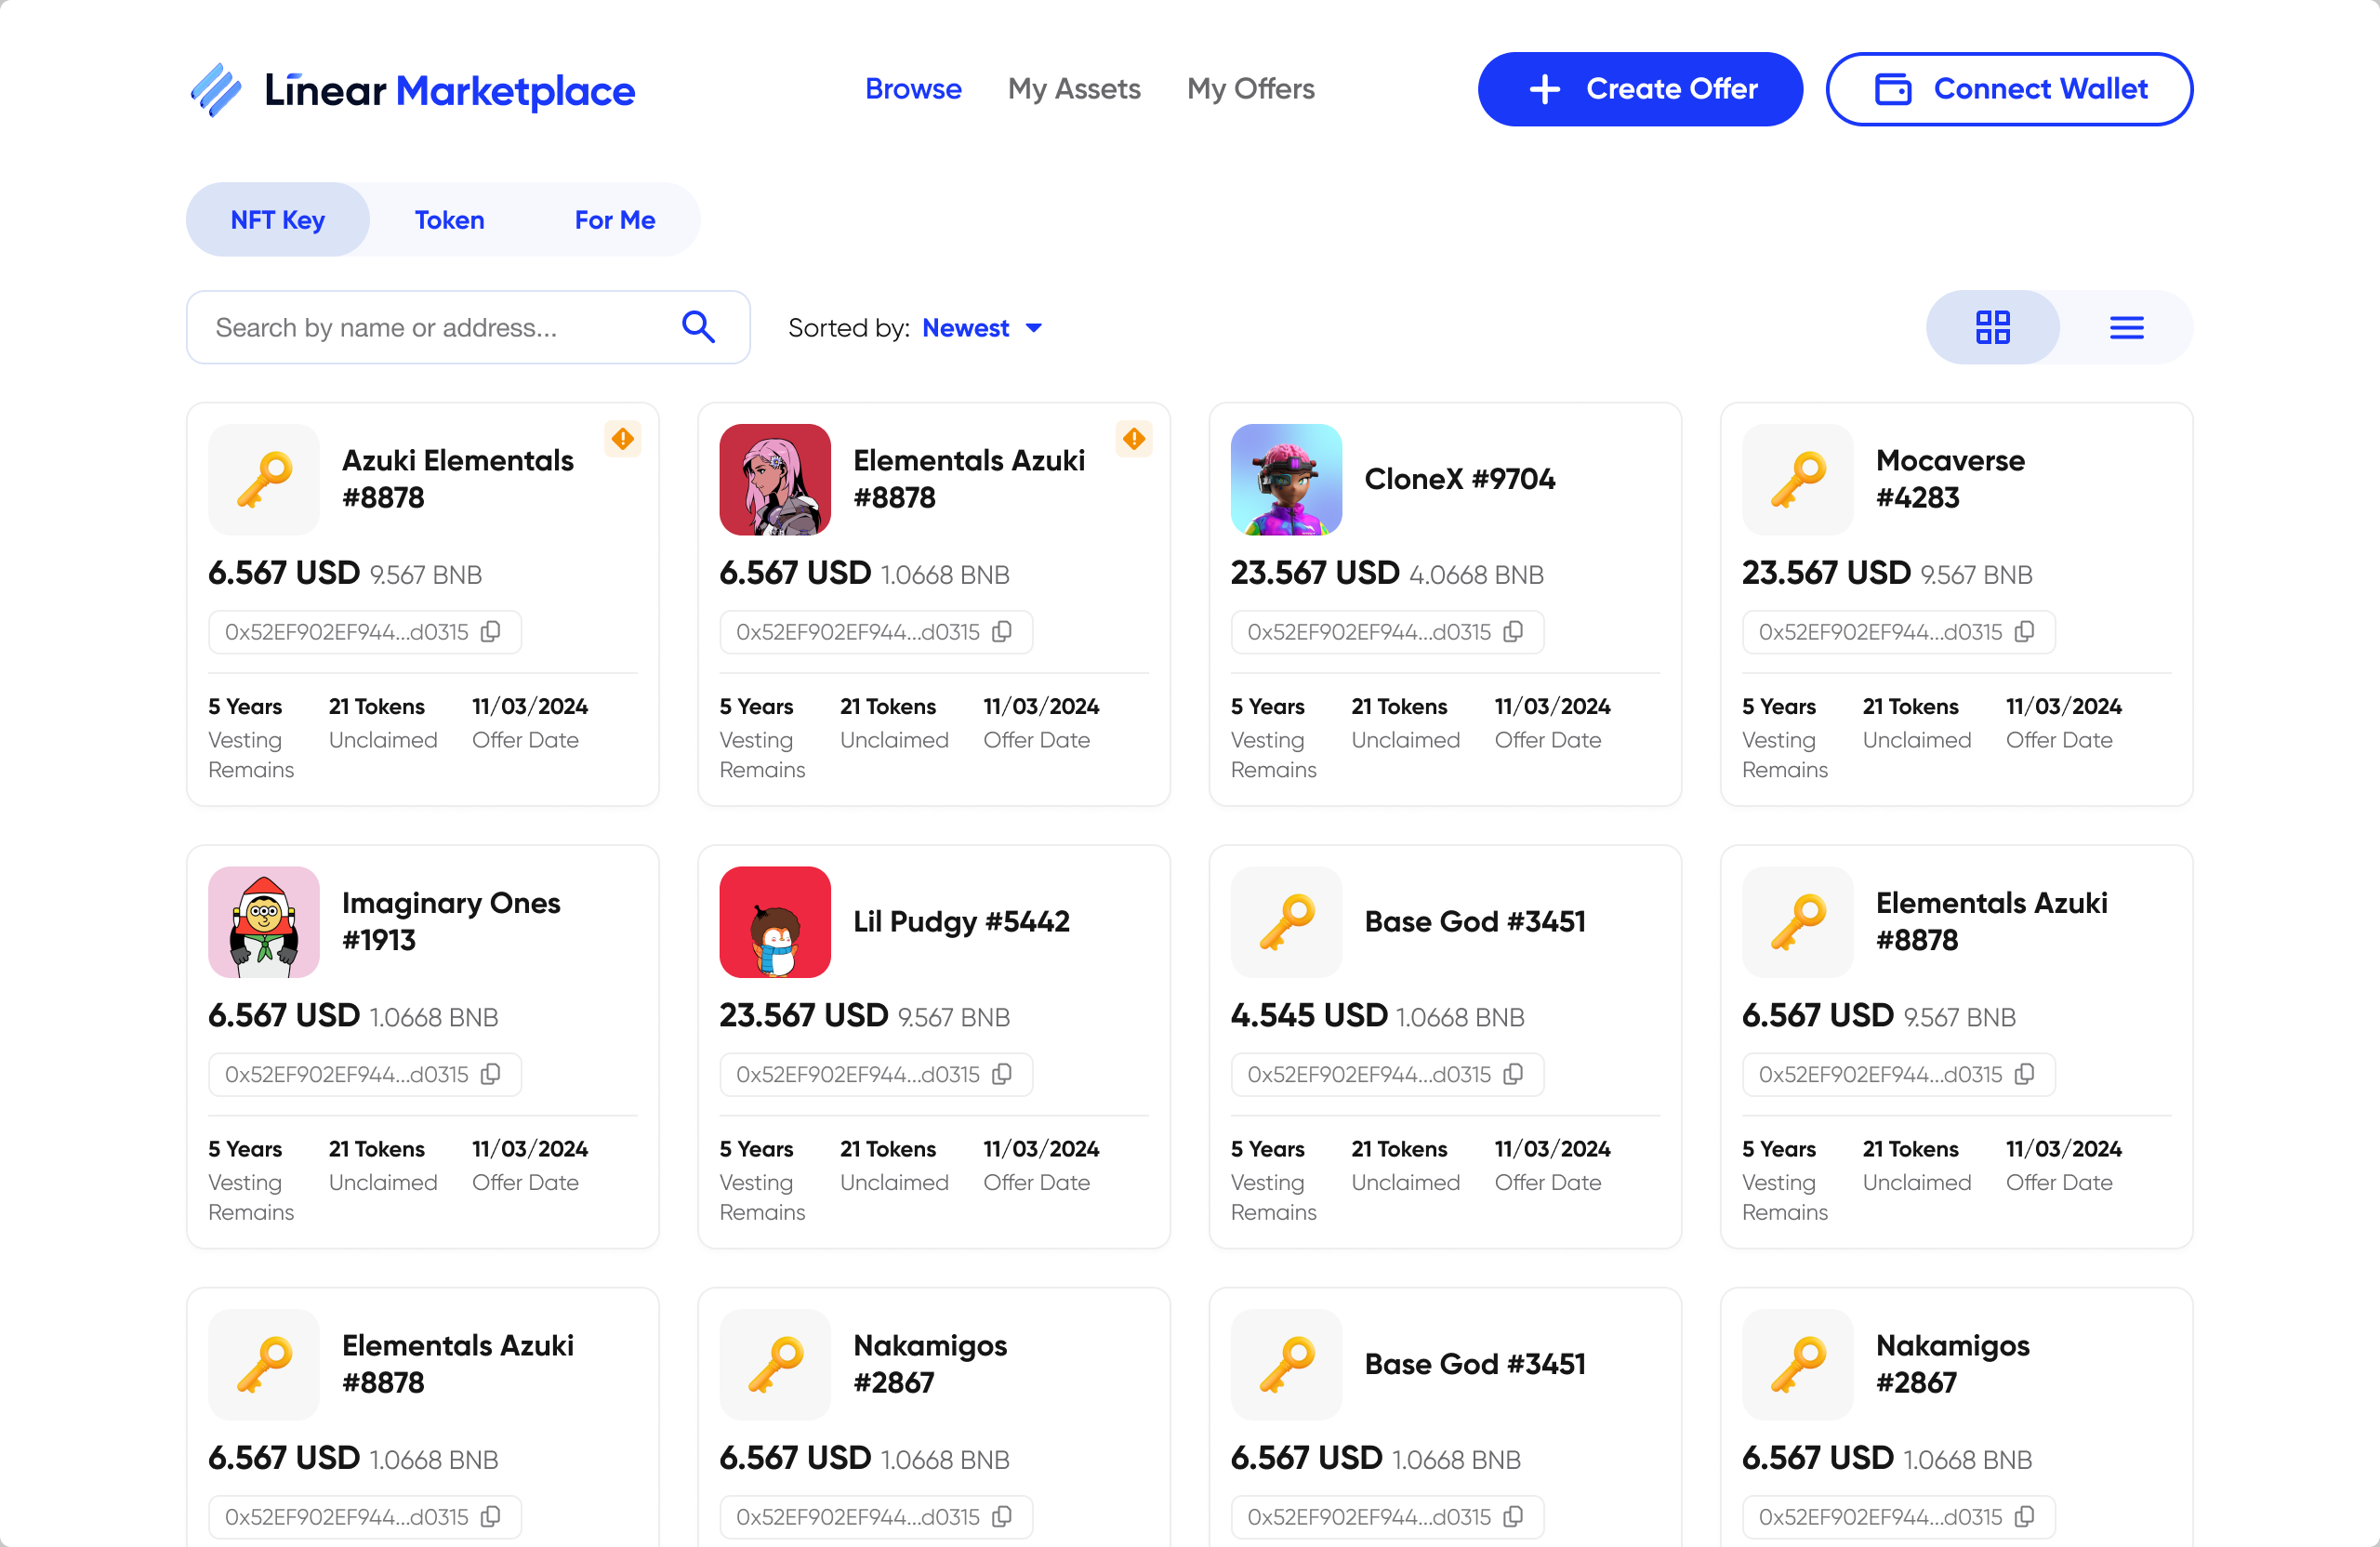Copy address on Imaginary Ones #1913 card
Viewport: 2380px width, 1547px height.
tap(490, 1074)
